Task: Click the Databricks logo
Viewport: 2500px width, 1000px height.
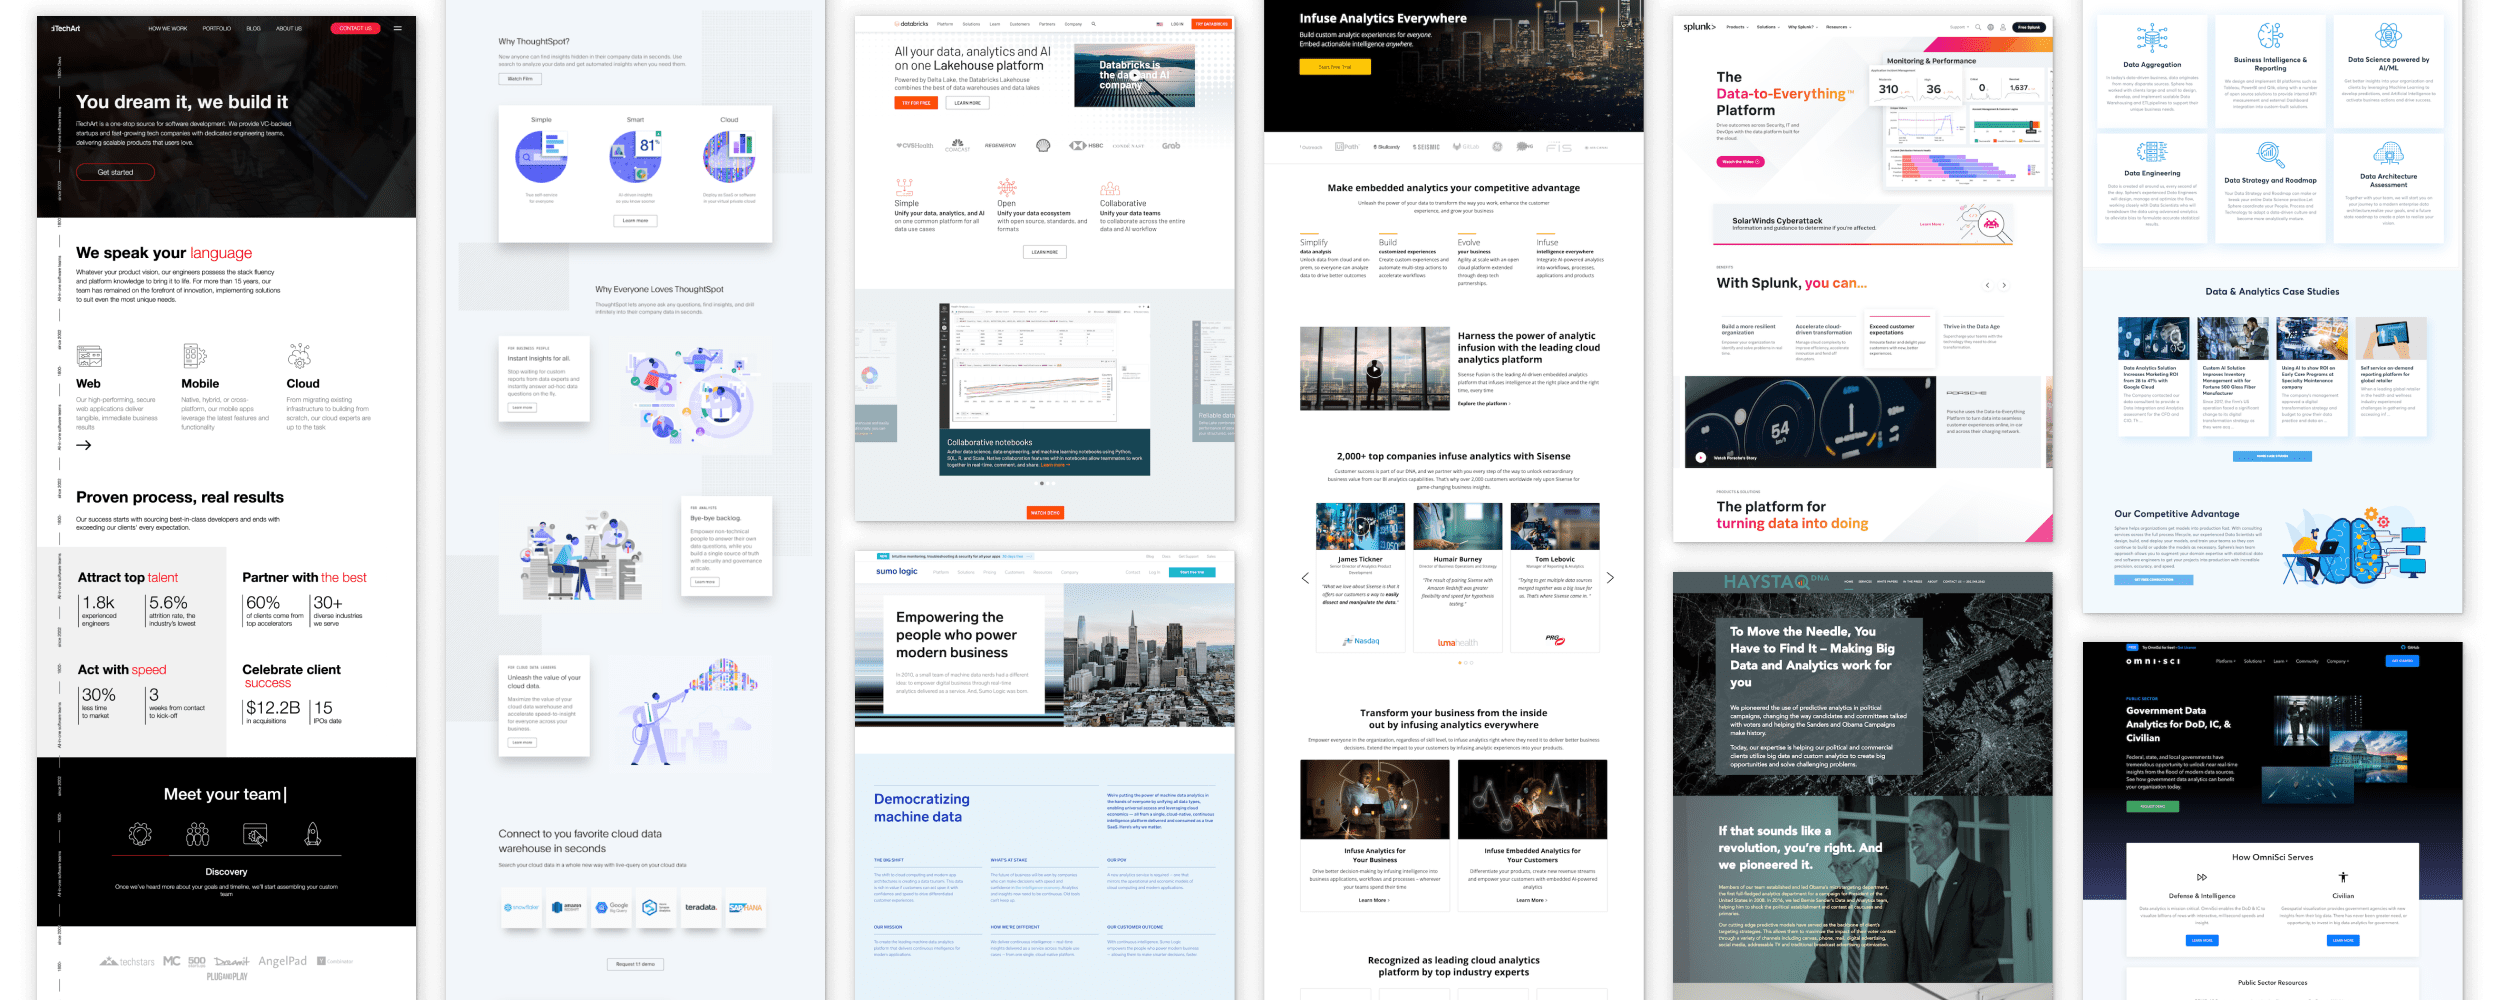Action: 911,24
